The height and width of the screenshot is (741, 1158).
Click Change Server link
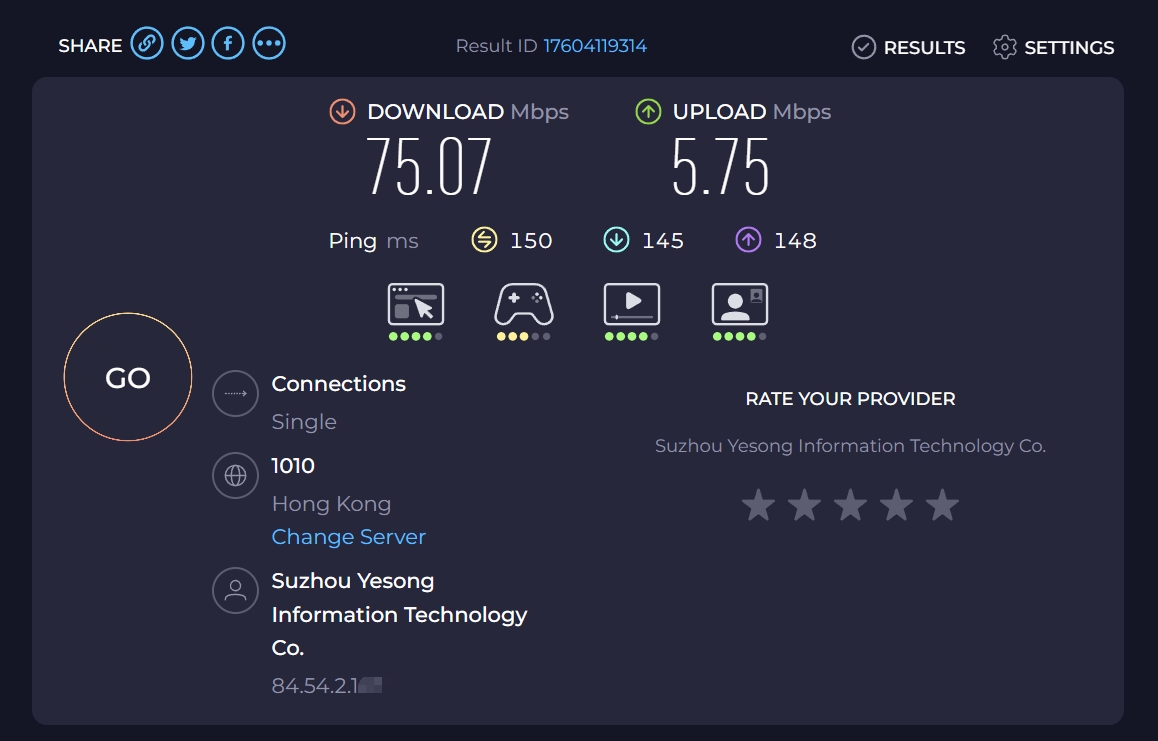(x=349, y=536)
